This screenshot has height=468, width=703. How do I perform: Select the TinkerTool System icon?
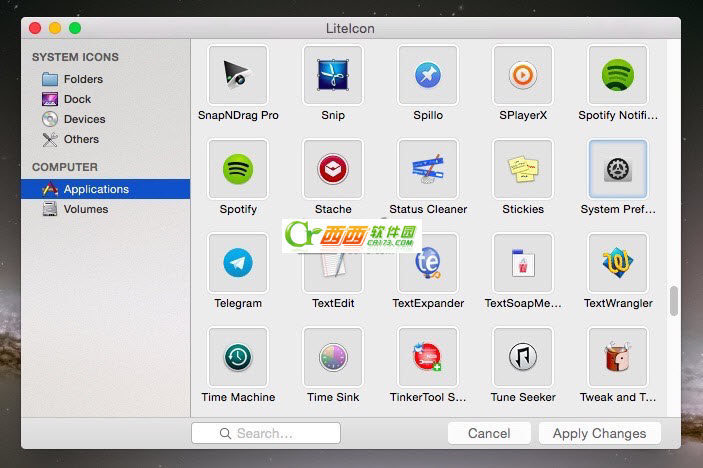point(428,357)
